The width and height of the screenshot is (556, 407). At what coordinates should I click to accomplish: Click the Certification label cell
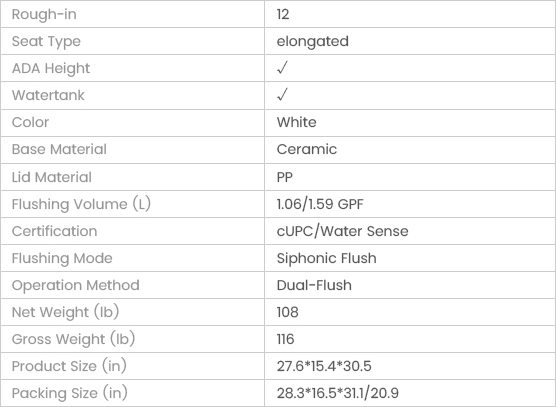pos(132,231)
